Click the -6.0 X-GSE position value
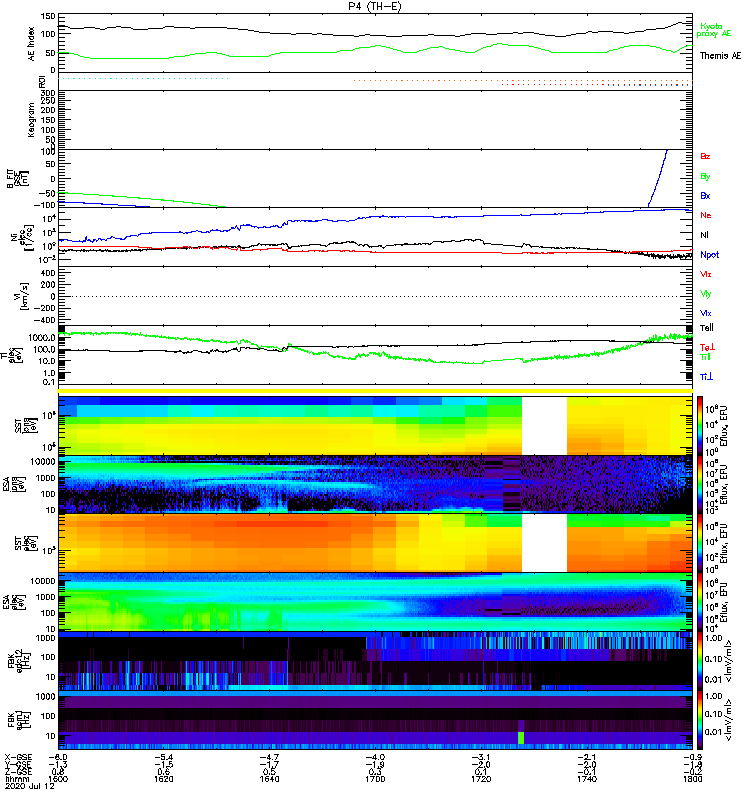Image resolution: width=750 pixels, height=800 pixels. (58, 757)
